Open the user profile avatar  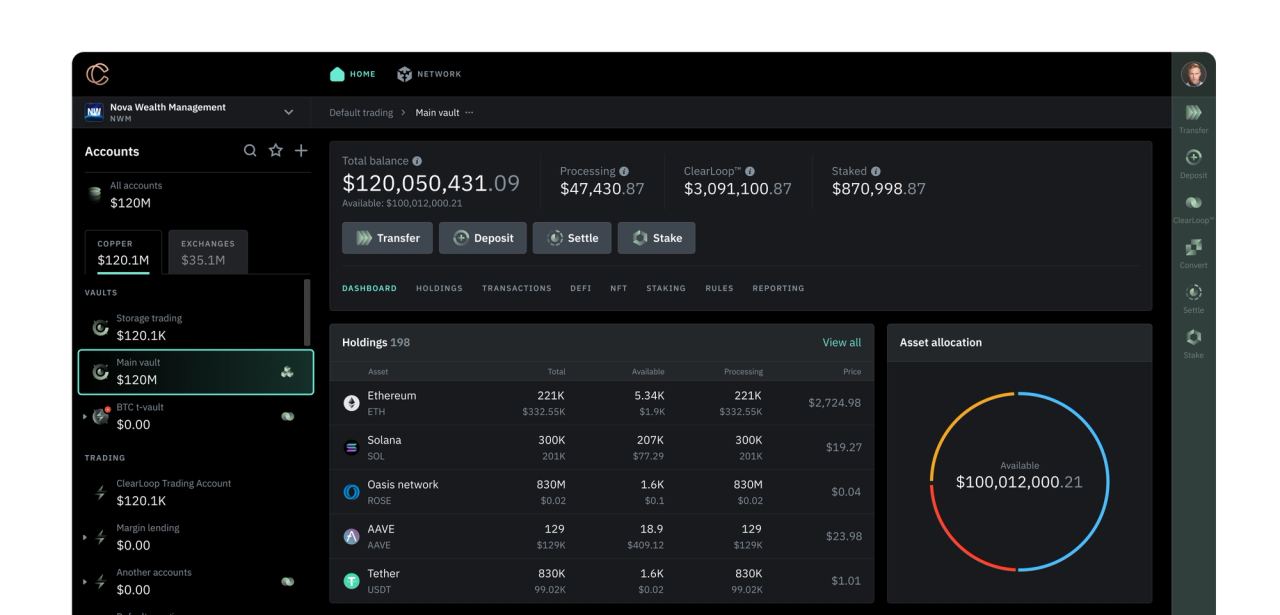[x=1193, y=74]
